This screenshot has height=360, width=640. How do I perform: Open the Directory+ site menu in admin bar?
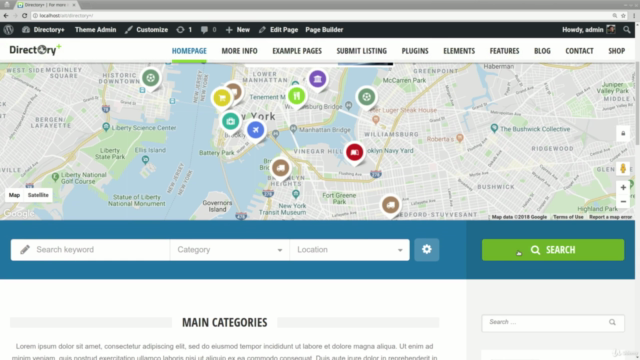pos(43,30)
